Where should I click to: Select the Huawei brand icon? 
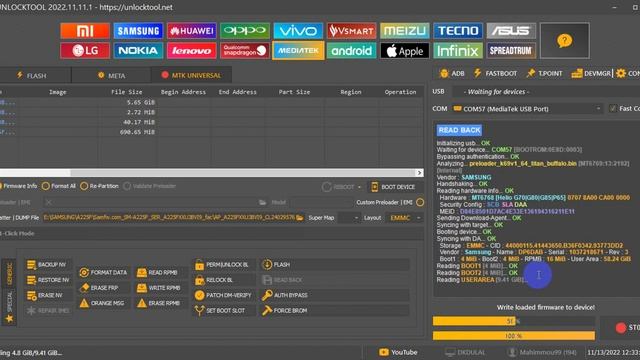click(191, 31)
